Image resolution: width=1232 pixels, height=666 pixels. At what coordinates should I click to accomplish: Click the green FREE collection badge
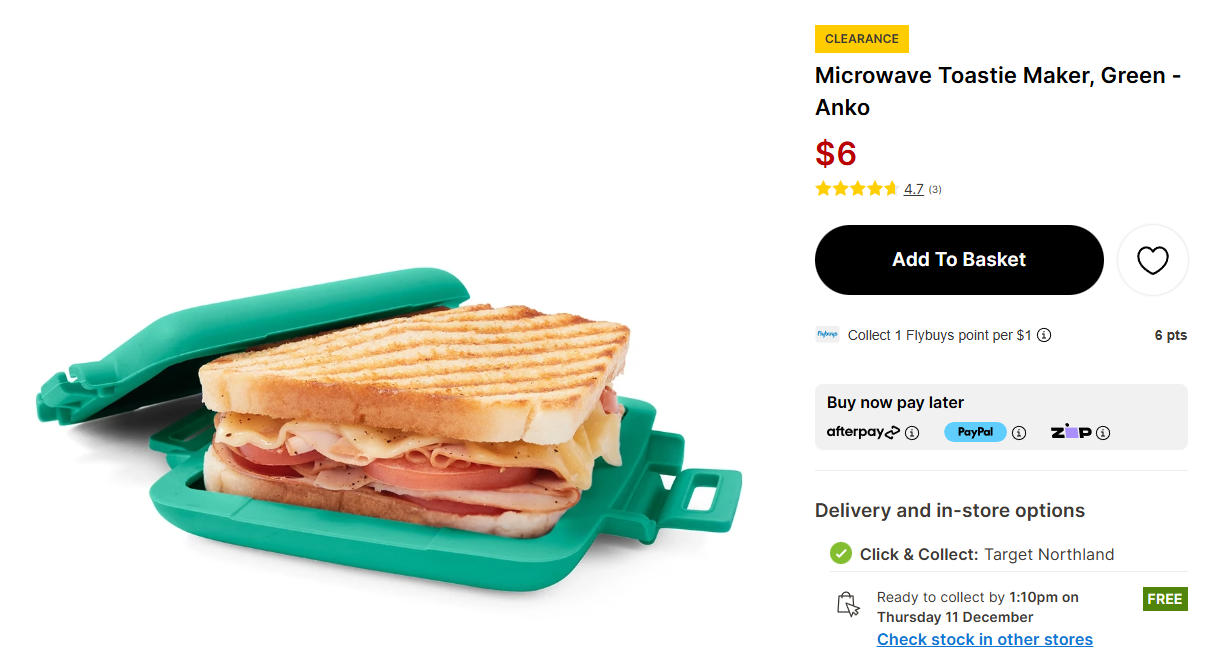(1165, 599)
